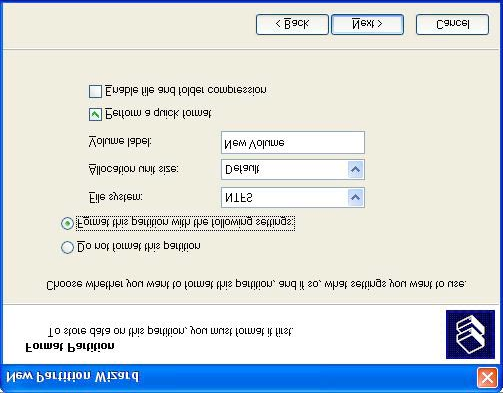Image resolution: width=503 pixels, height=393 pixels.
Task: Click the Volume label text field
Action: 293,143
